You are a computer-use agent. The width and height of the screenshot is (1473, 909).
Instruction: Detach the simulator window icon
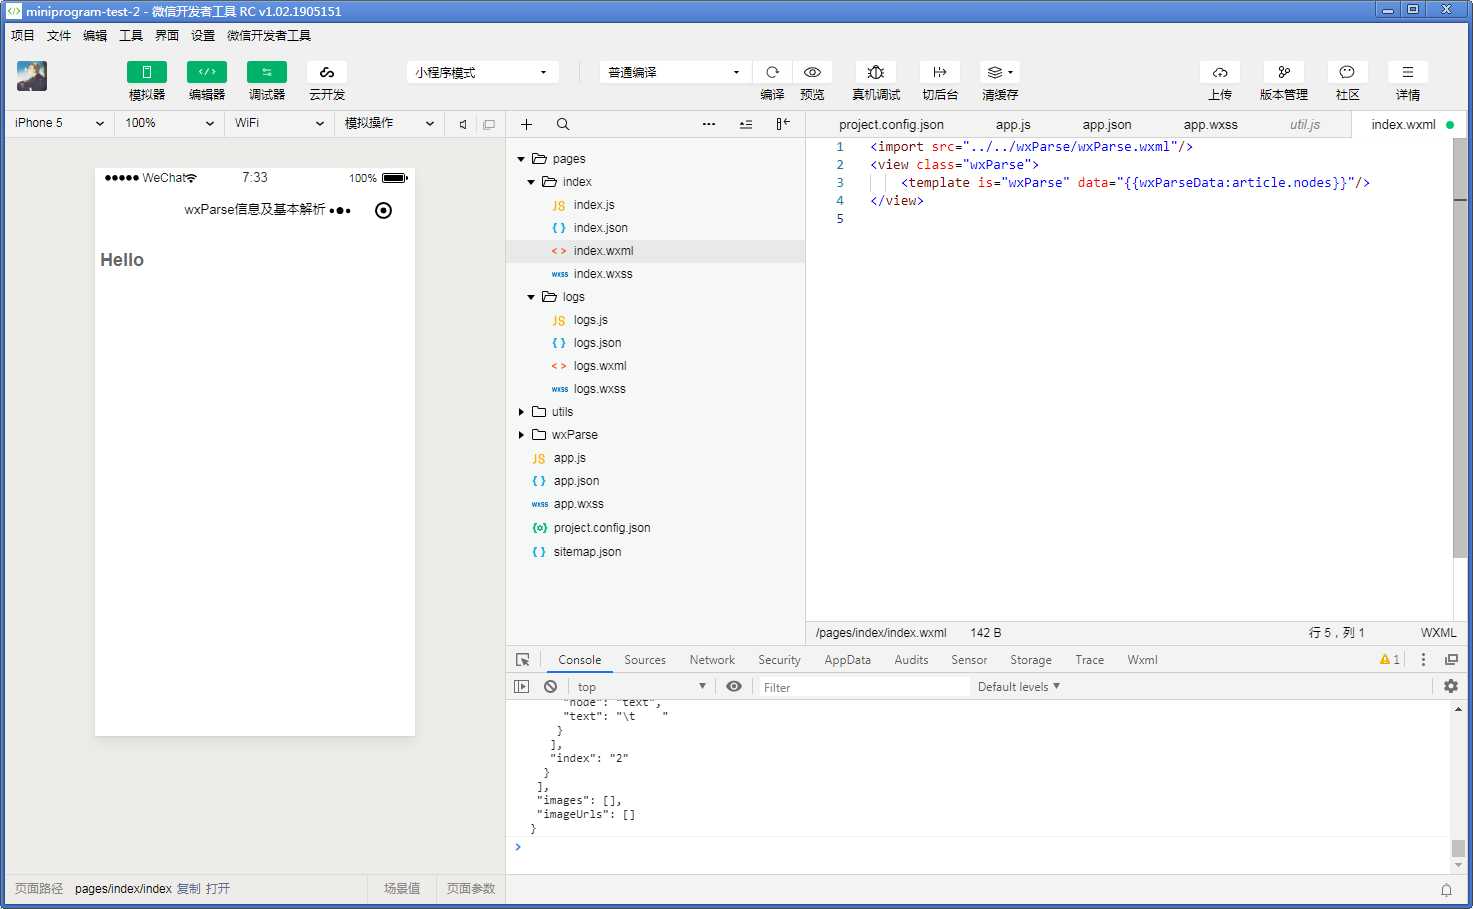coord(489,124)
